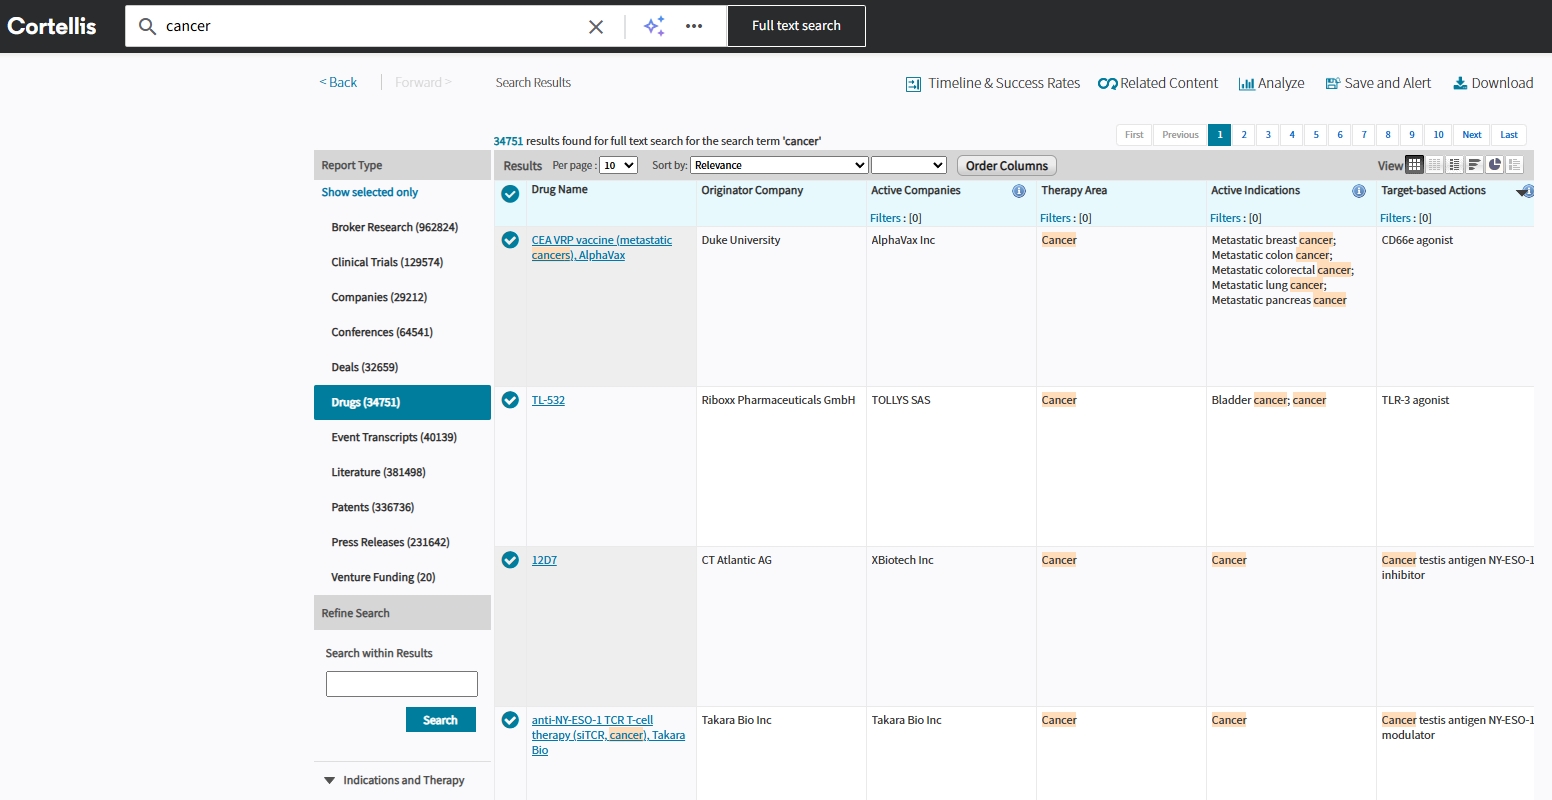Open anti-NY-ESO-1 TCR T-cell therapy link

click(608, 735)
